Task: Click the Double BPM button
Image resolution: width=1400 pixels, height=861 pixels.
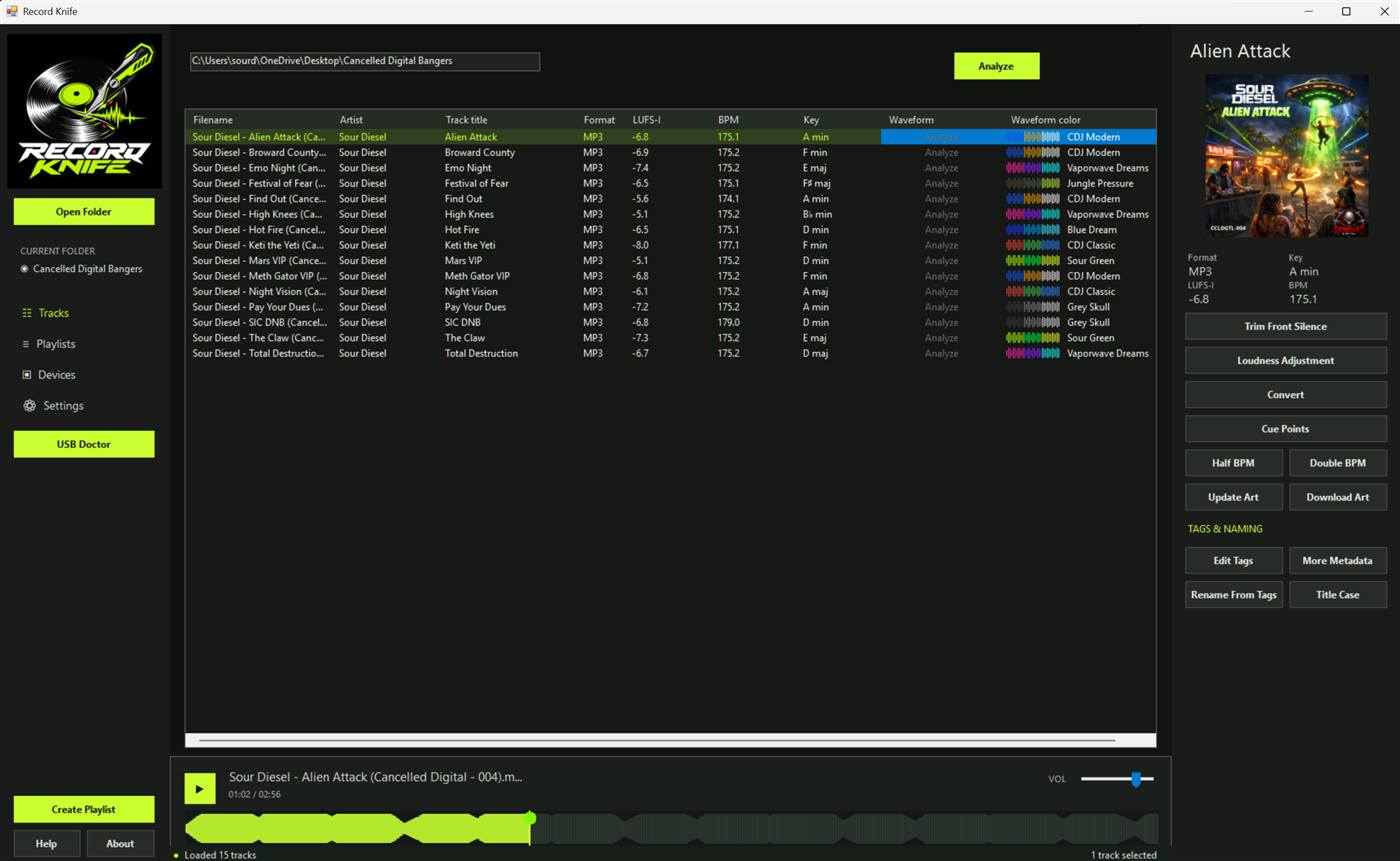Action: [1338, 463]
